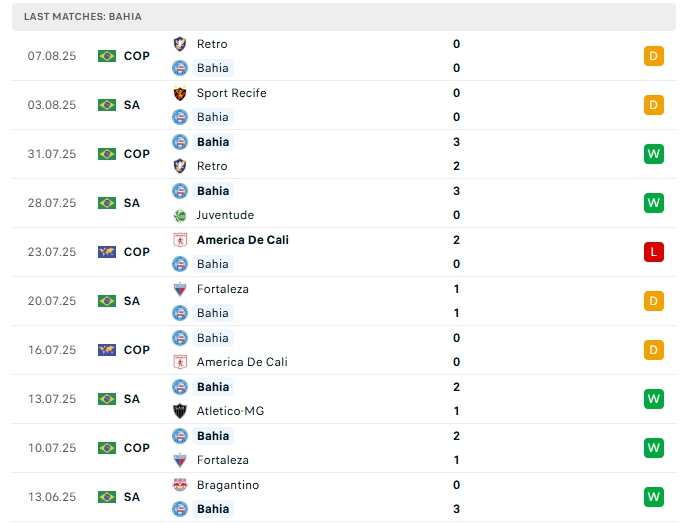
Task: Click Juventude green club crest
Action: tap(180, 215)
